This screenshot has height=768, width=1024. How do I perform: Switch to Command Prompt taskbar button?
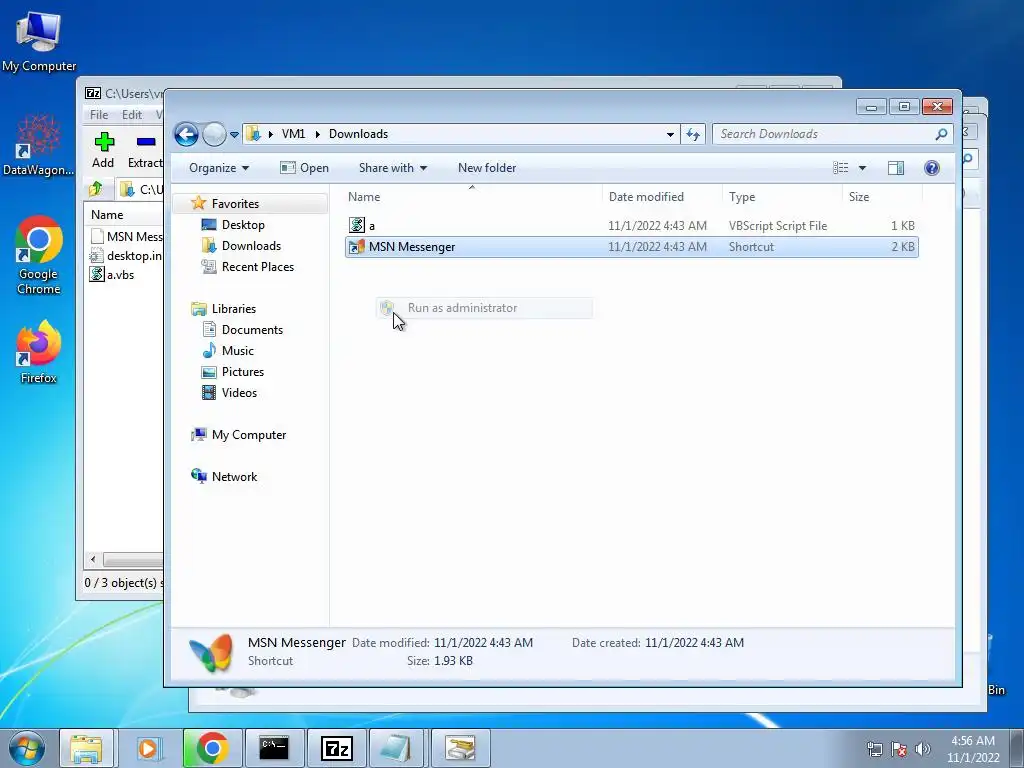[274, 748]
